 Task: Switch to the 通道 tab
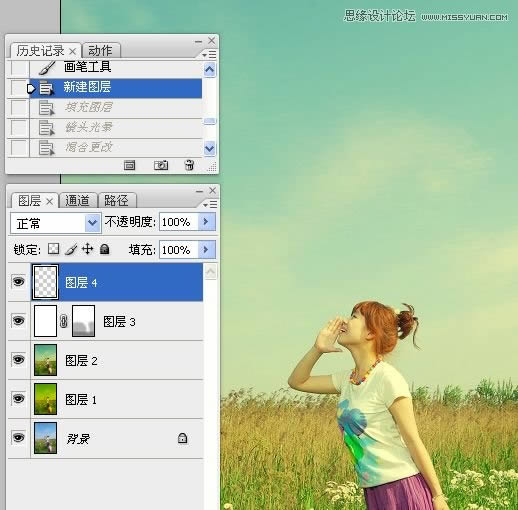(78, 201)
